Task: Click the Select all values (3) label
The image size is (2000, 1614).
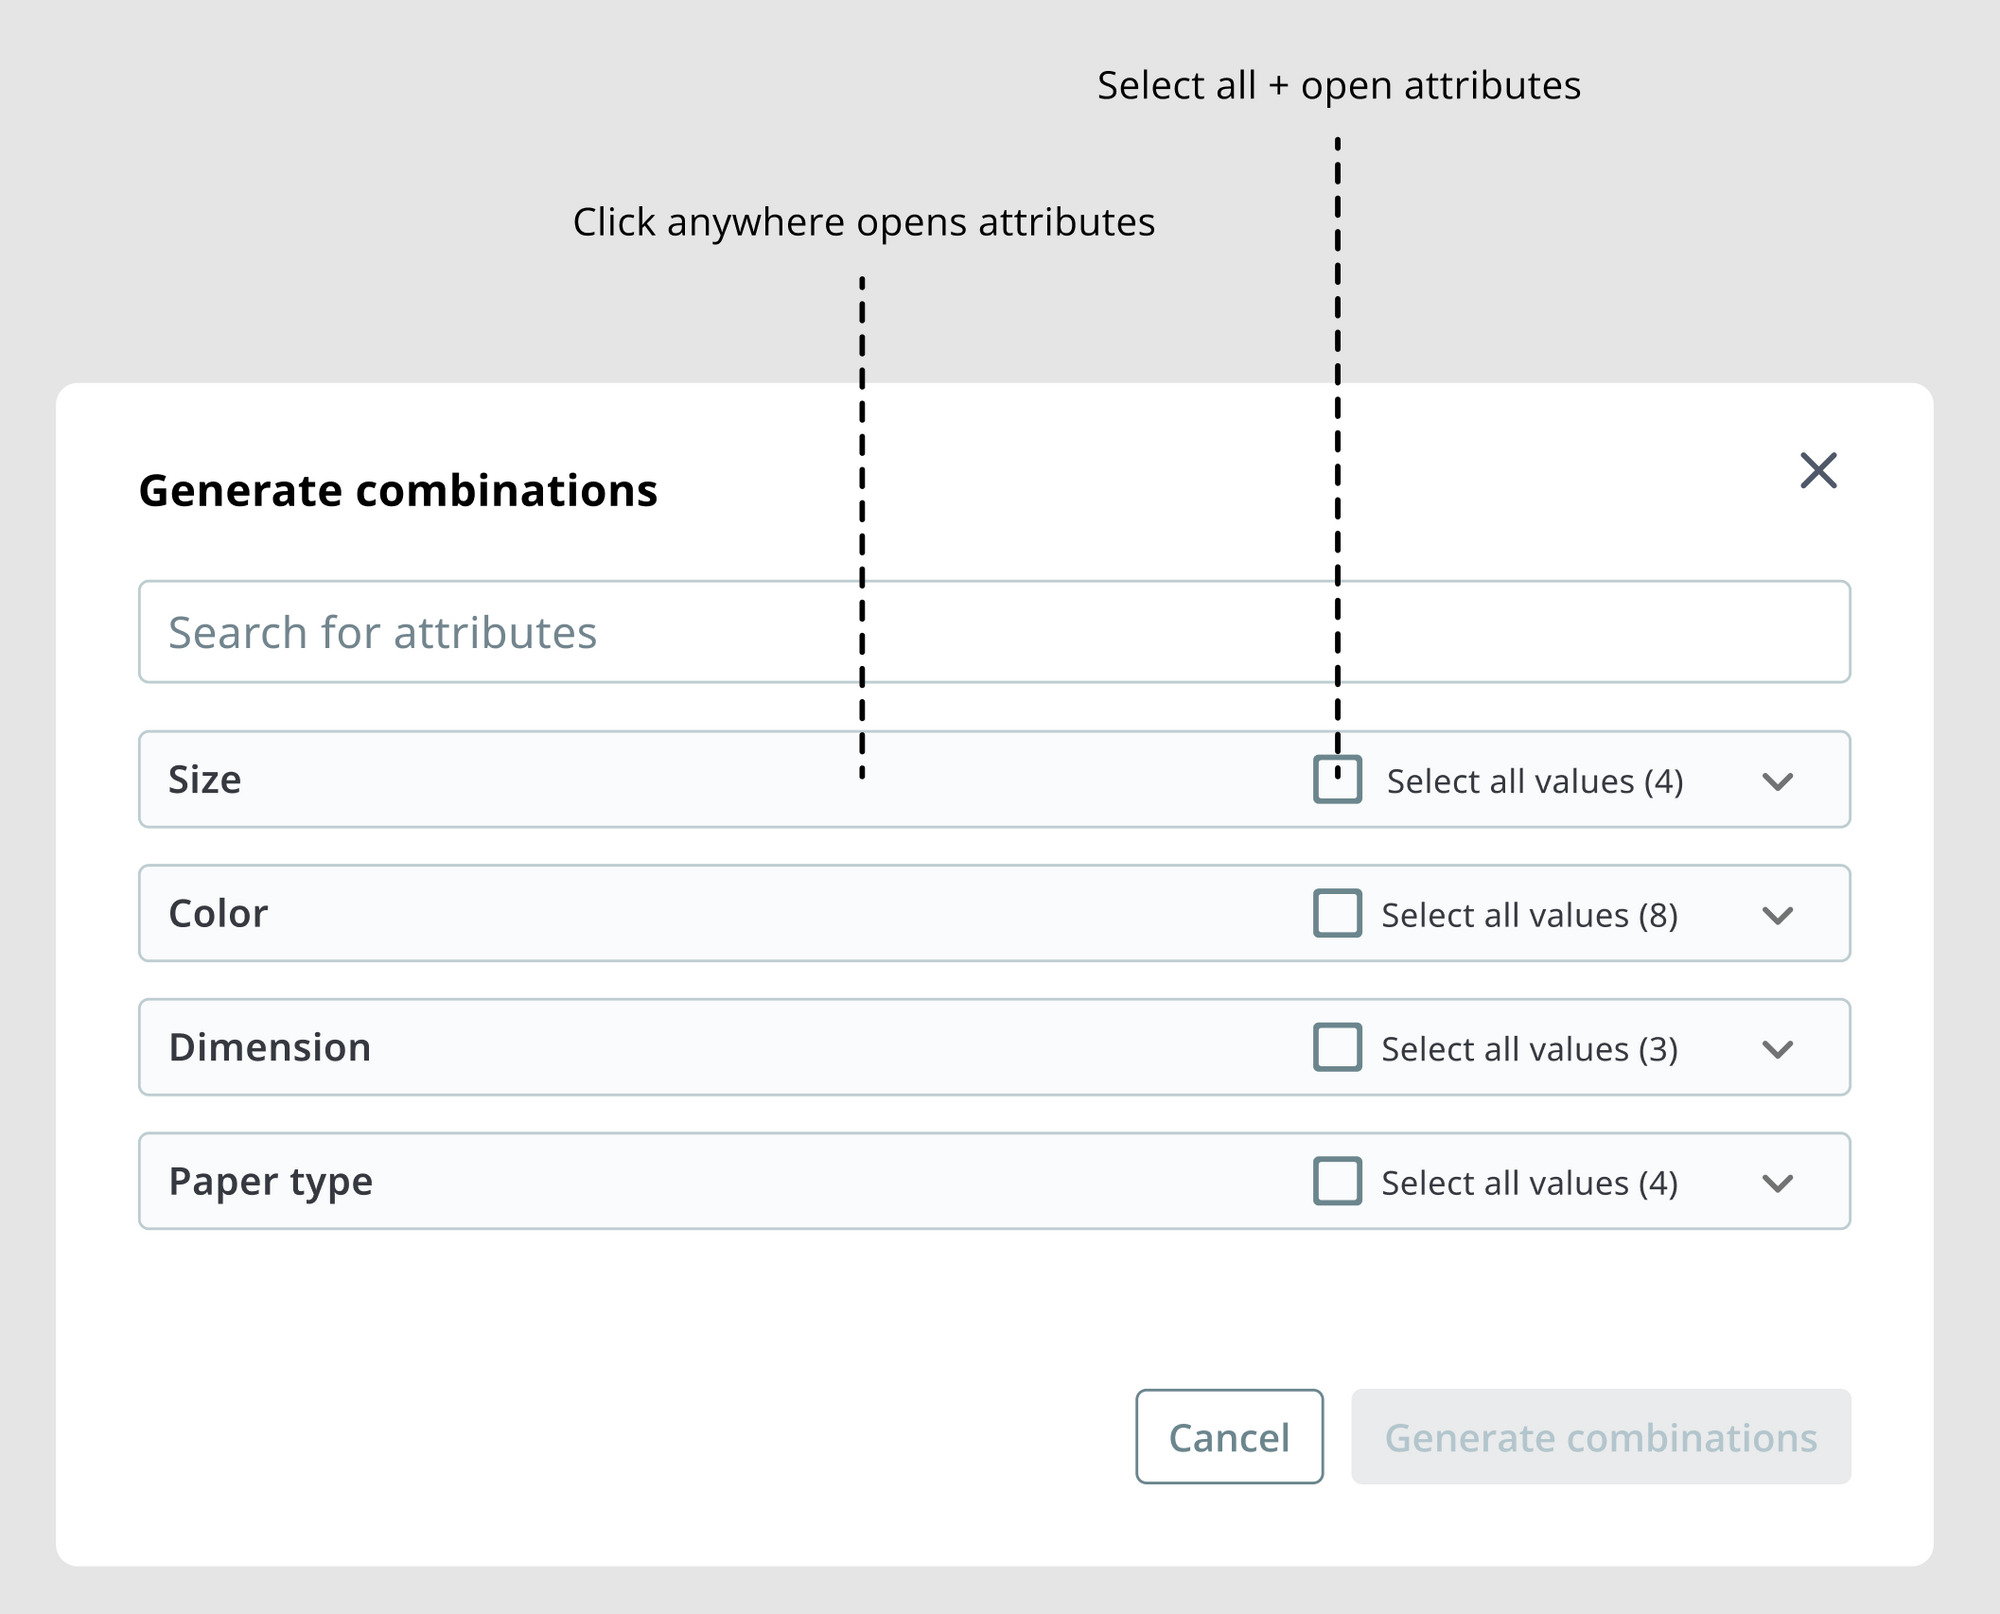Action: click(x=1528, y=1048)
